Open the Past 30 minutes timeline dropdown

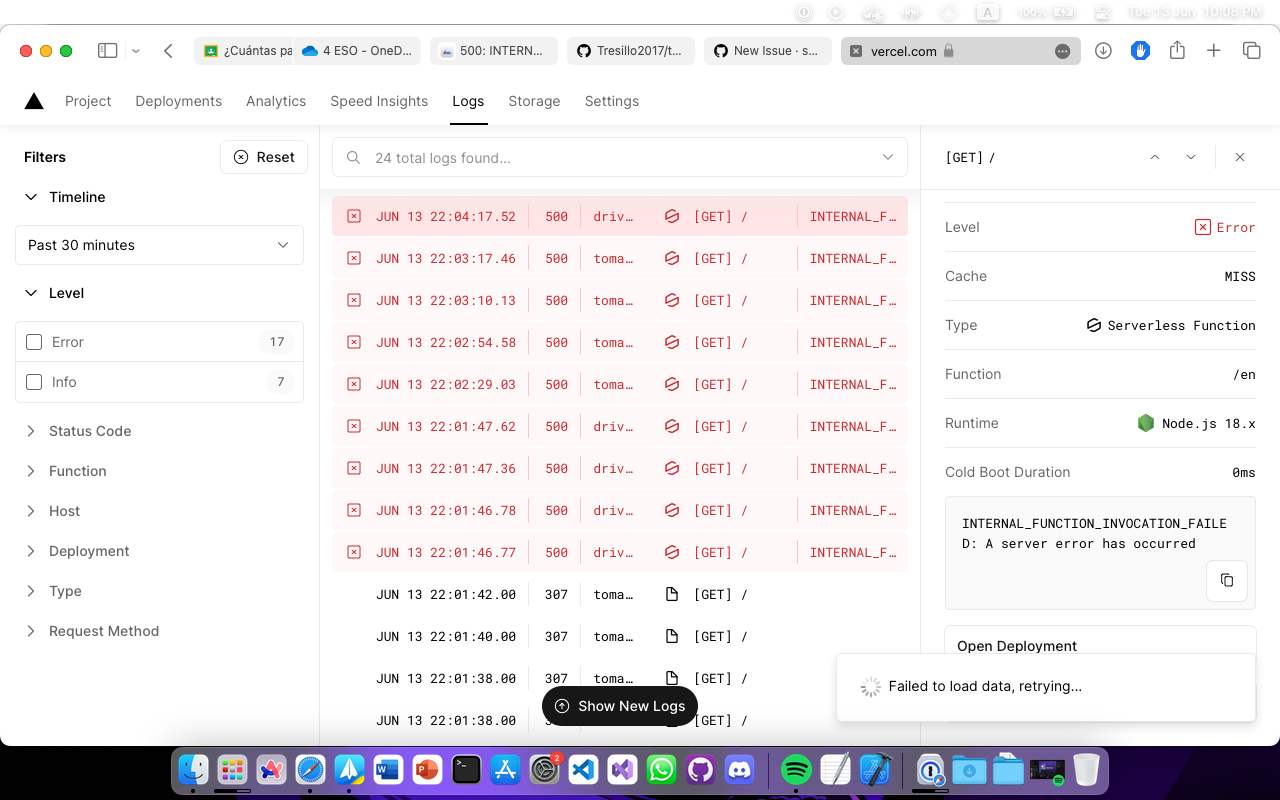point(159,245)
